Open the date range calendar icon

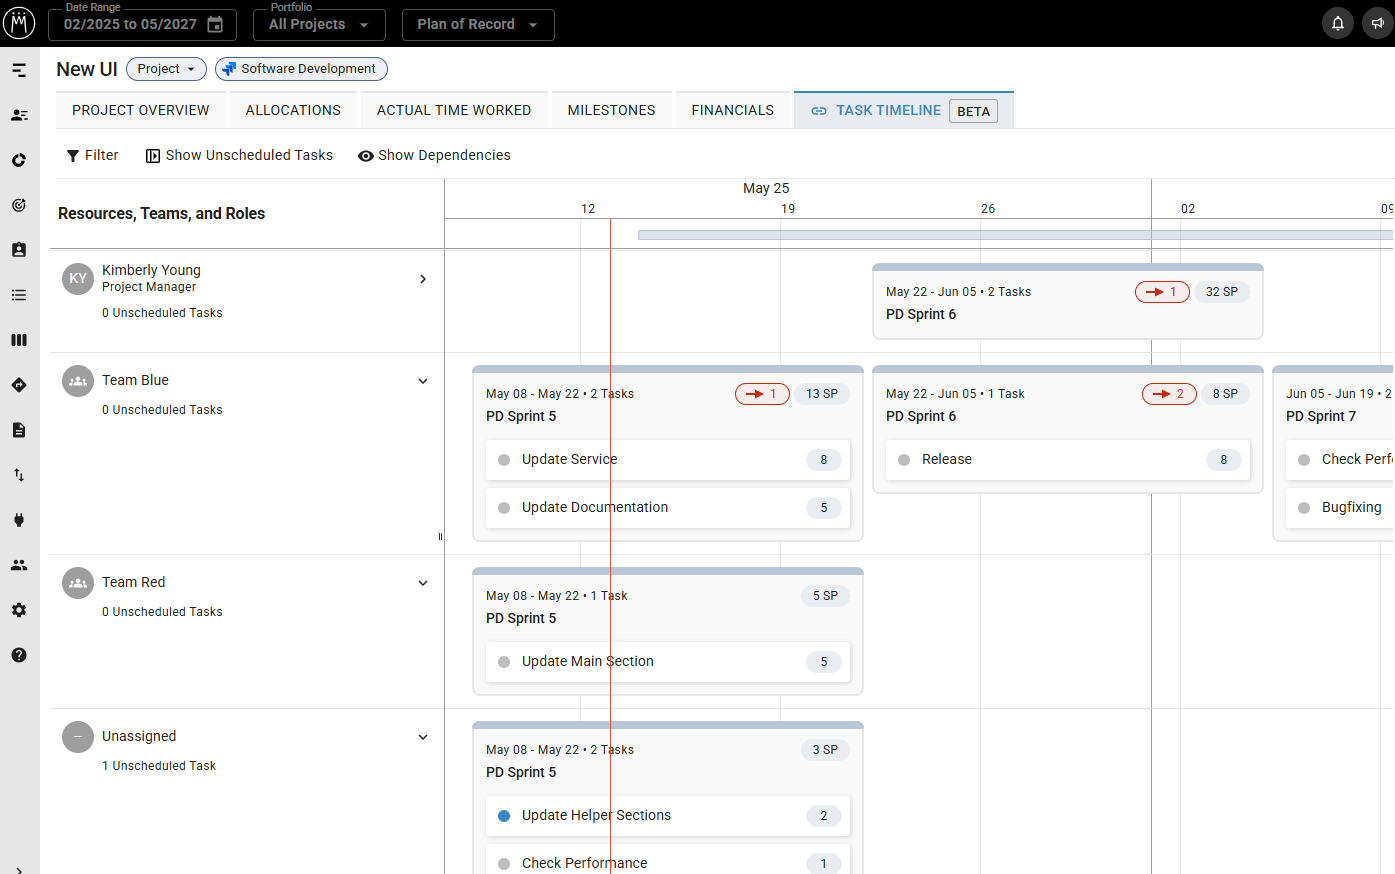215,24
